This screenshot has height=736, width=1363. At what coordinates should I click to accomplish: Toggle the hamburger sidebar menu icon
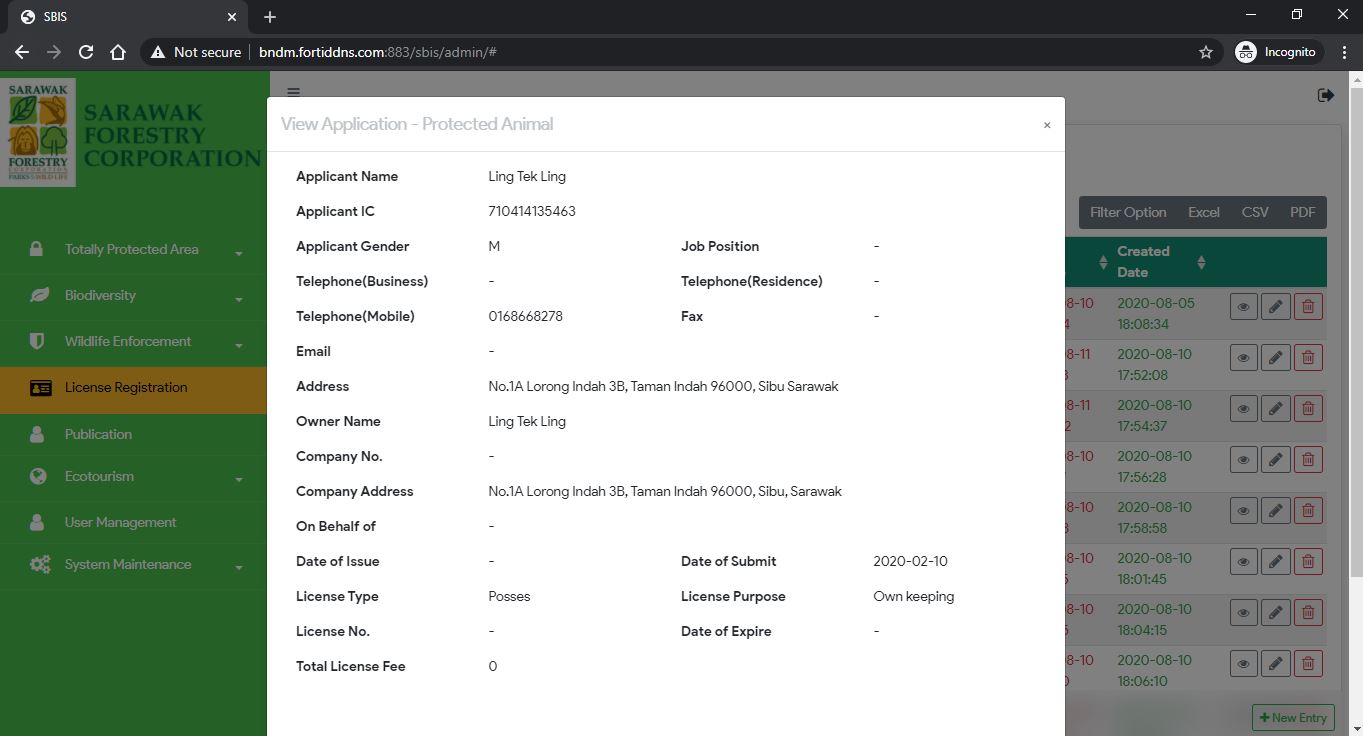coord(293,92)
